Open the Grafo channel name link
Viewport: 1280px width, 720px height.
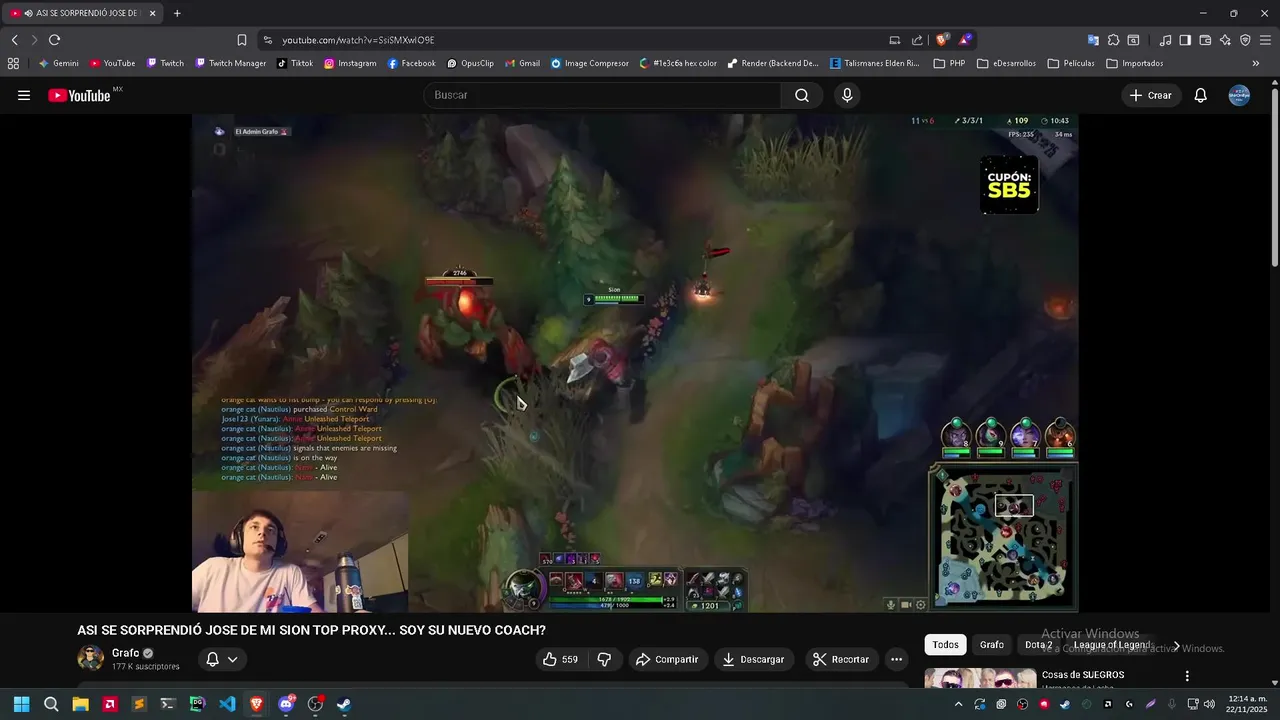click(x=126, y=653)
